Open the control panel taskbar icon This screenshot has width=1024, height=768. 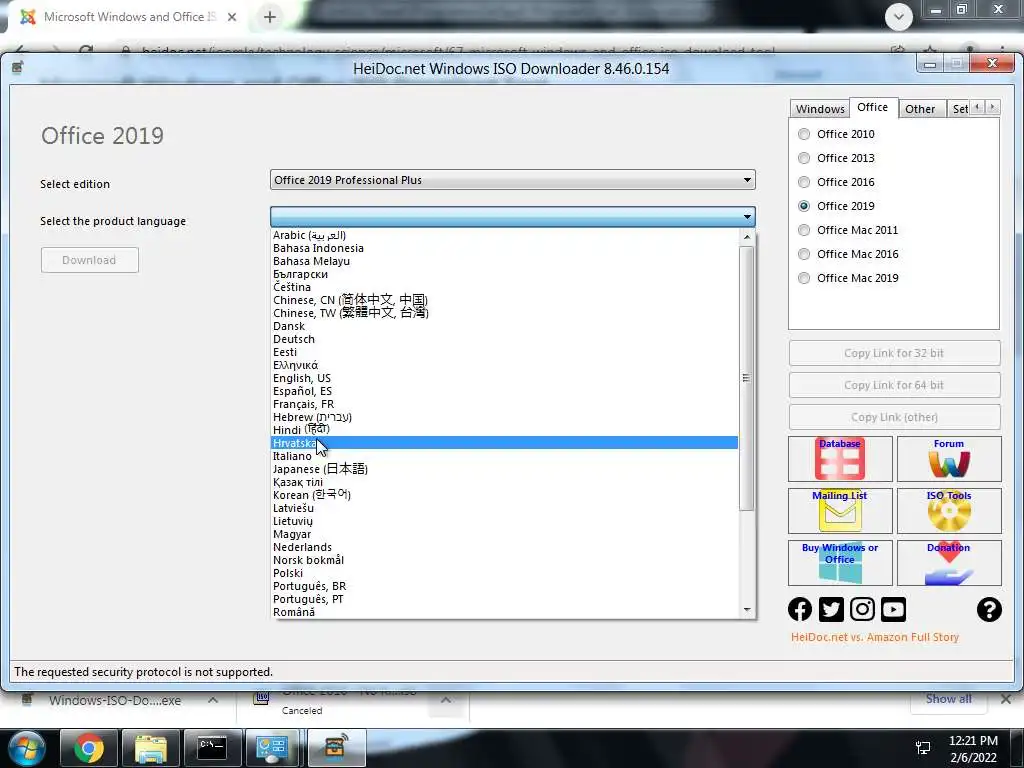tap(273, 748)
